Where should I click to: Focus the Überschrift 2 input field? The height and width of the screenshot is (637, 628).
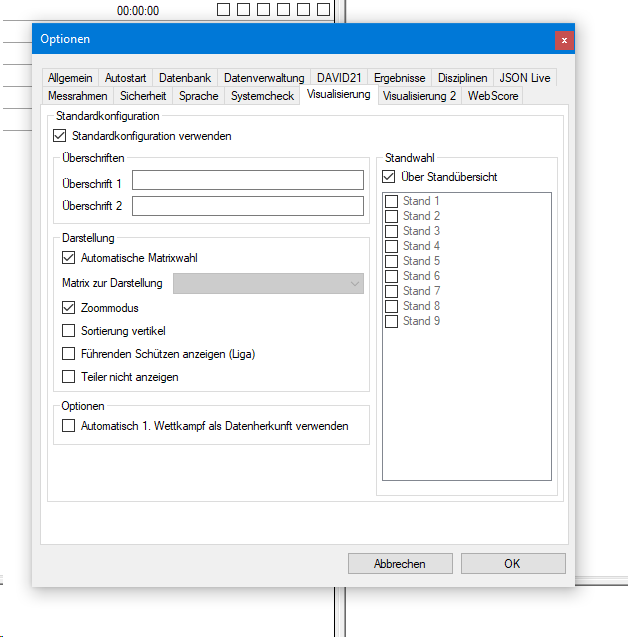coord(247,206)
